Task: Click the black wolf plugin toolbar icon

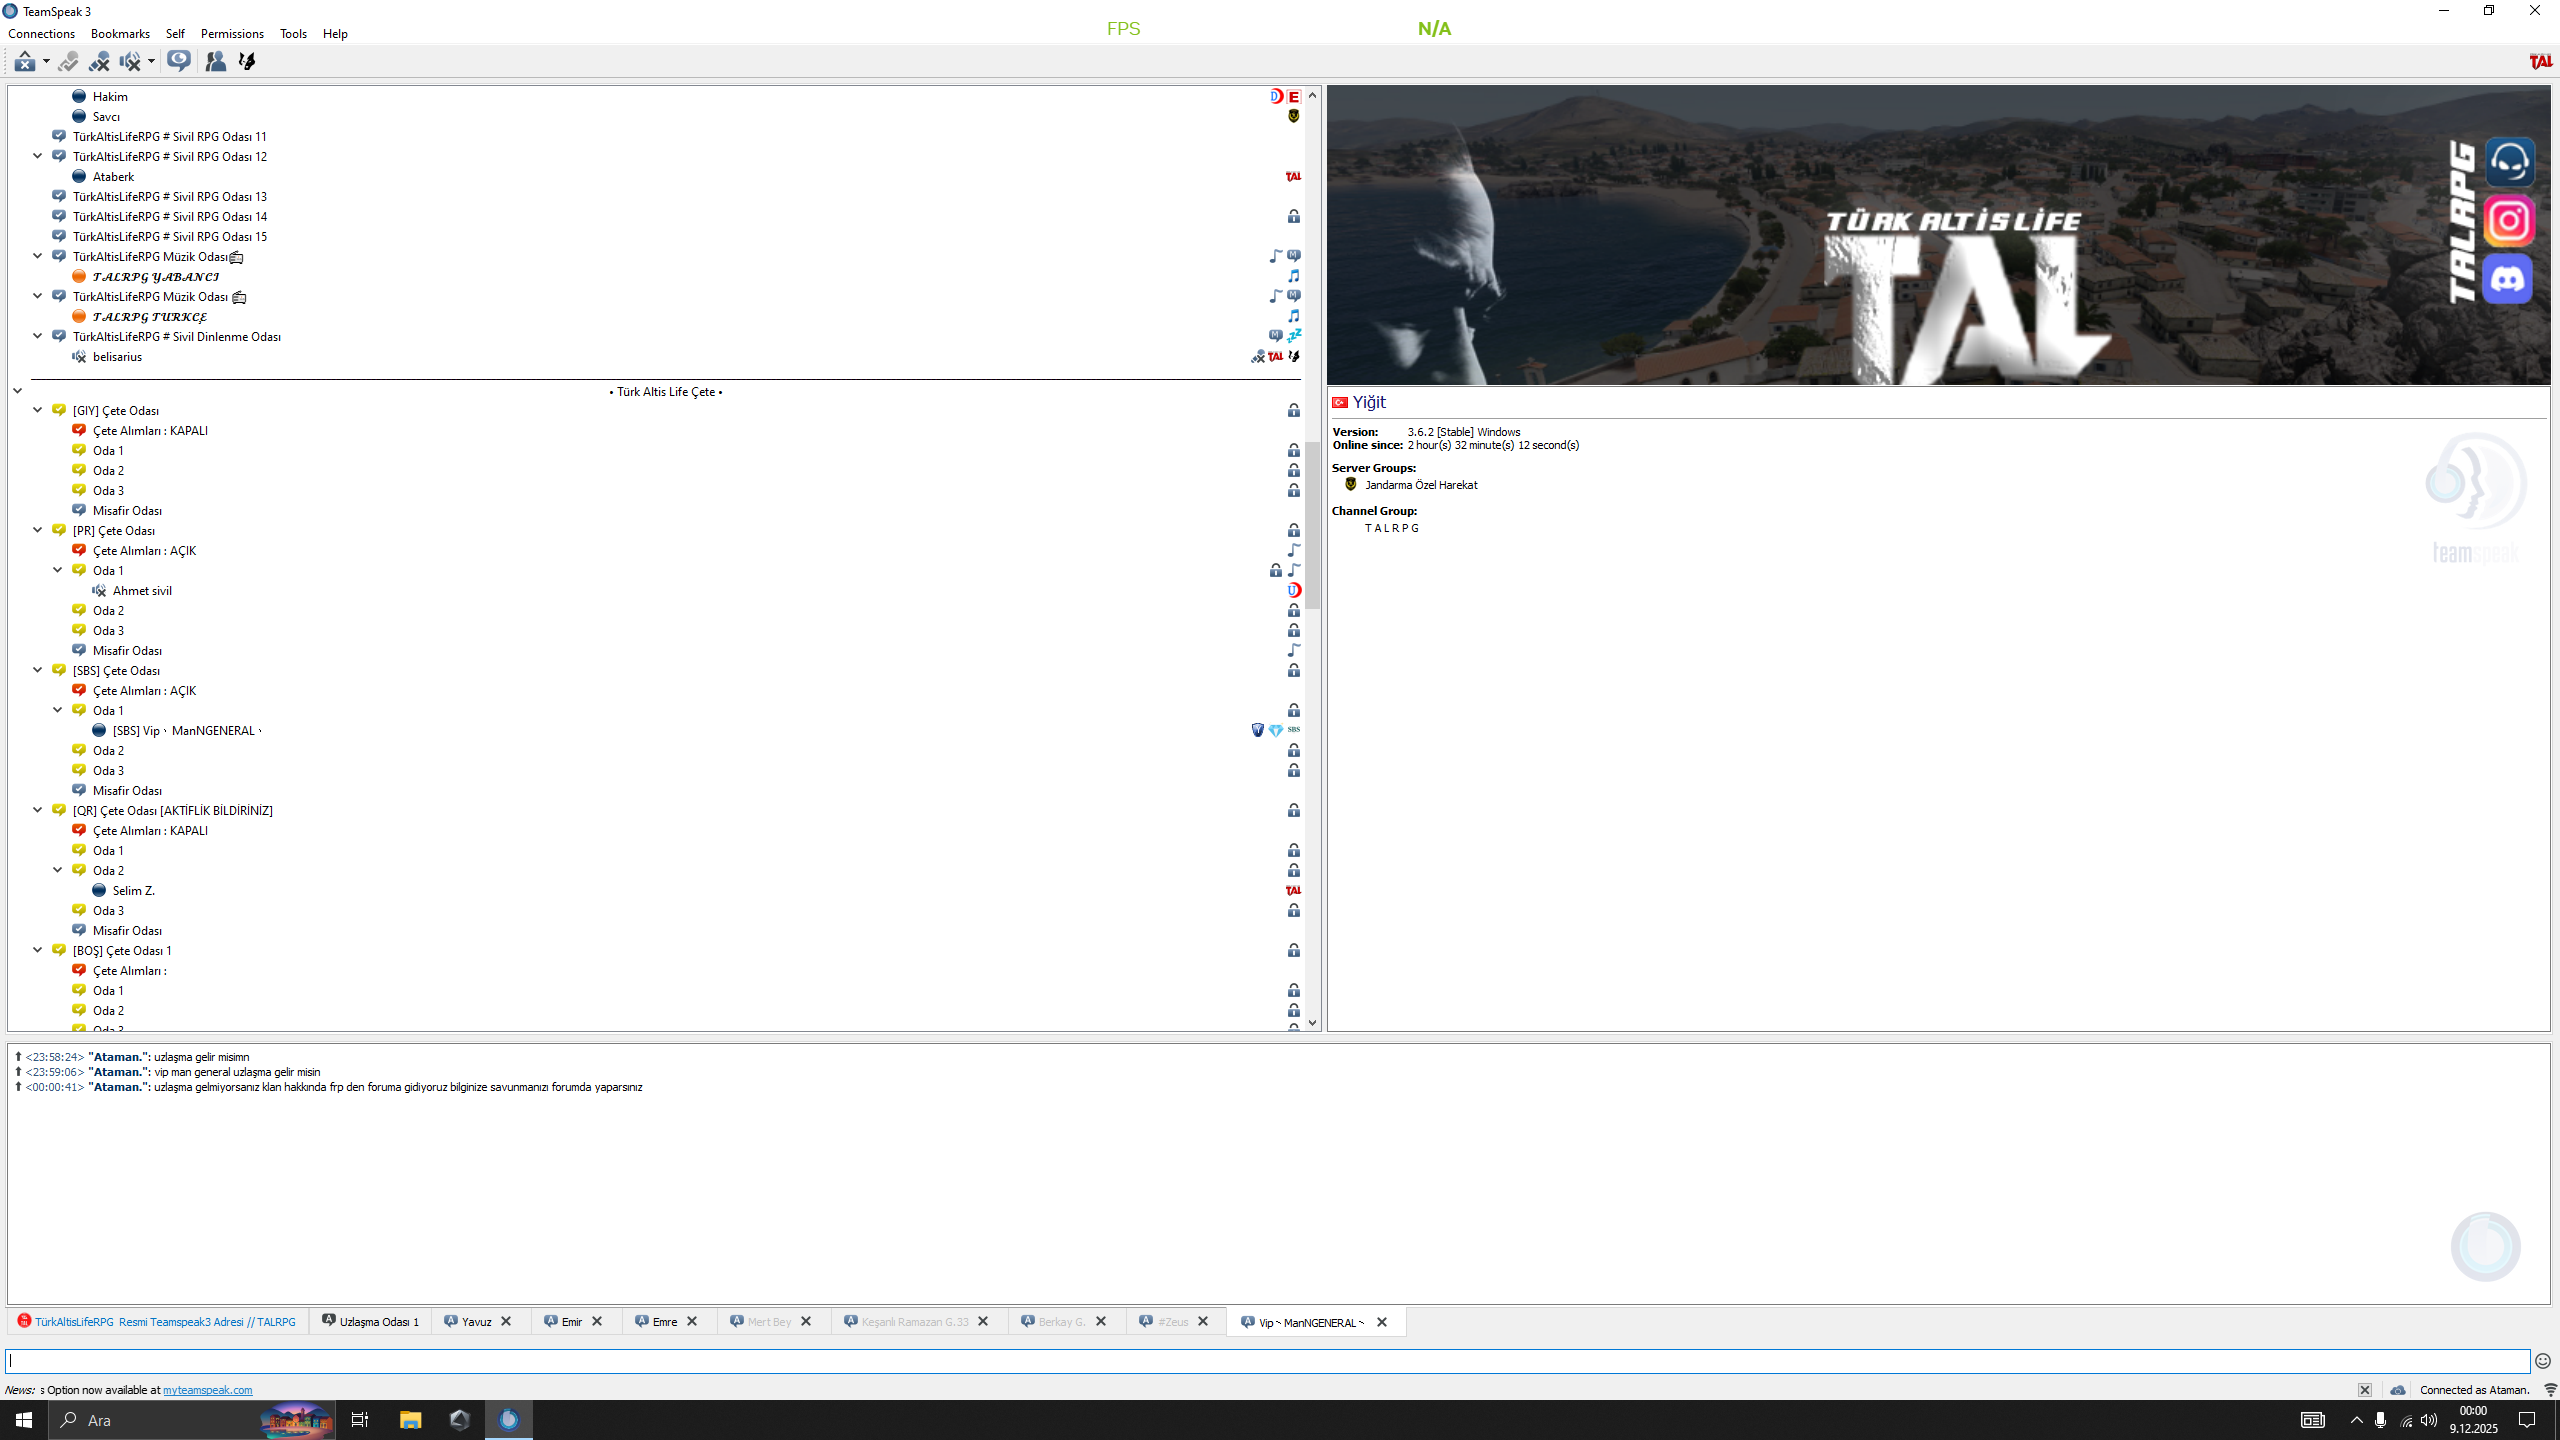Action: [x=247, y=62]
